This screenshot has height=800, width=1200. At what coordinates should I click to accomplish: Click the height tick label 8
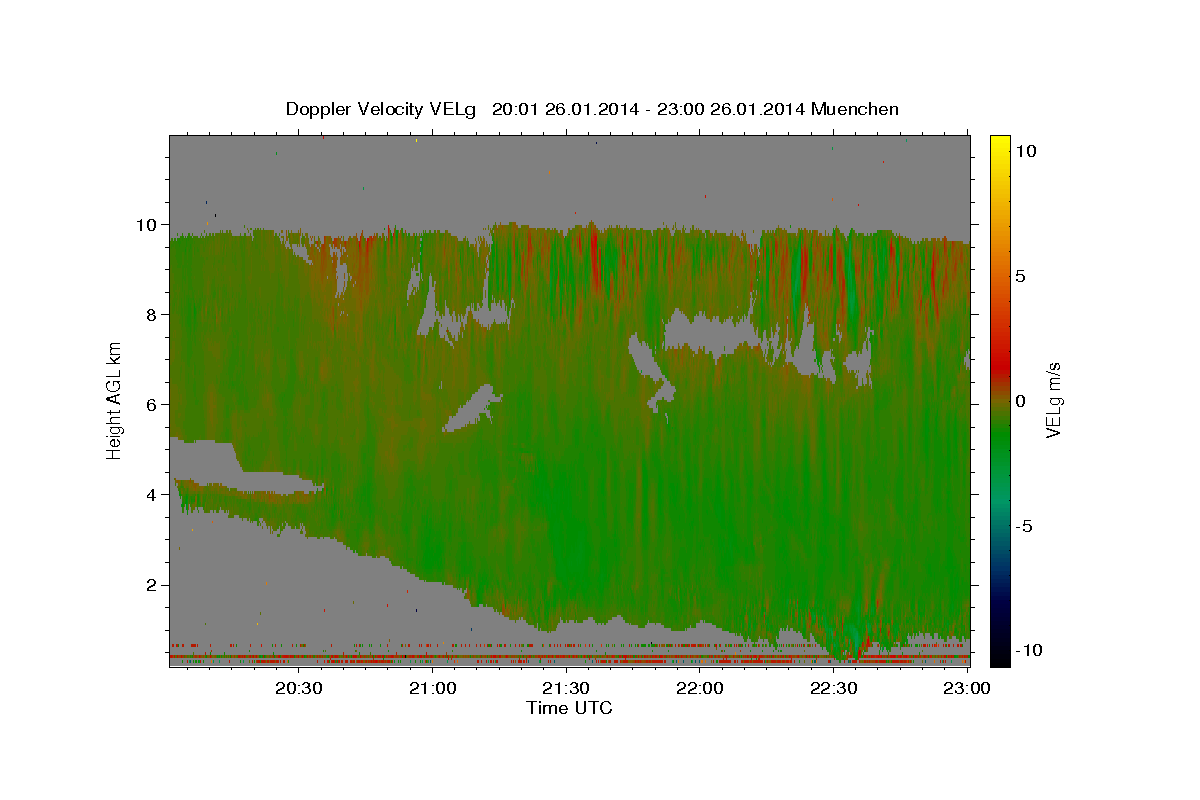(x=153, y=314)
